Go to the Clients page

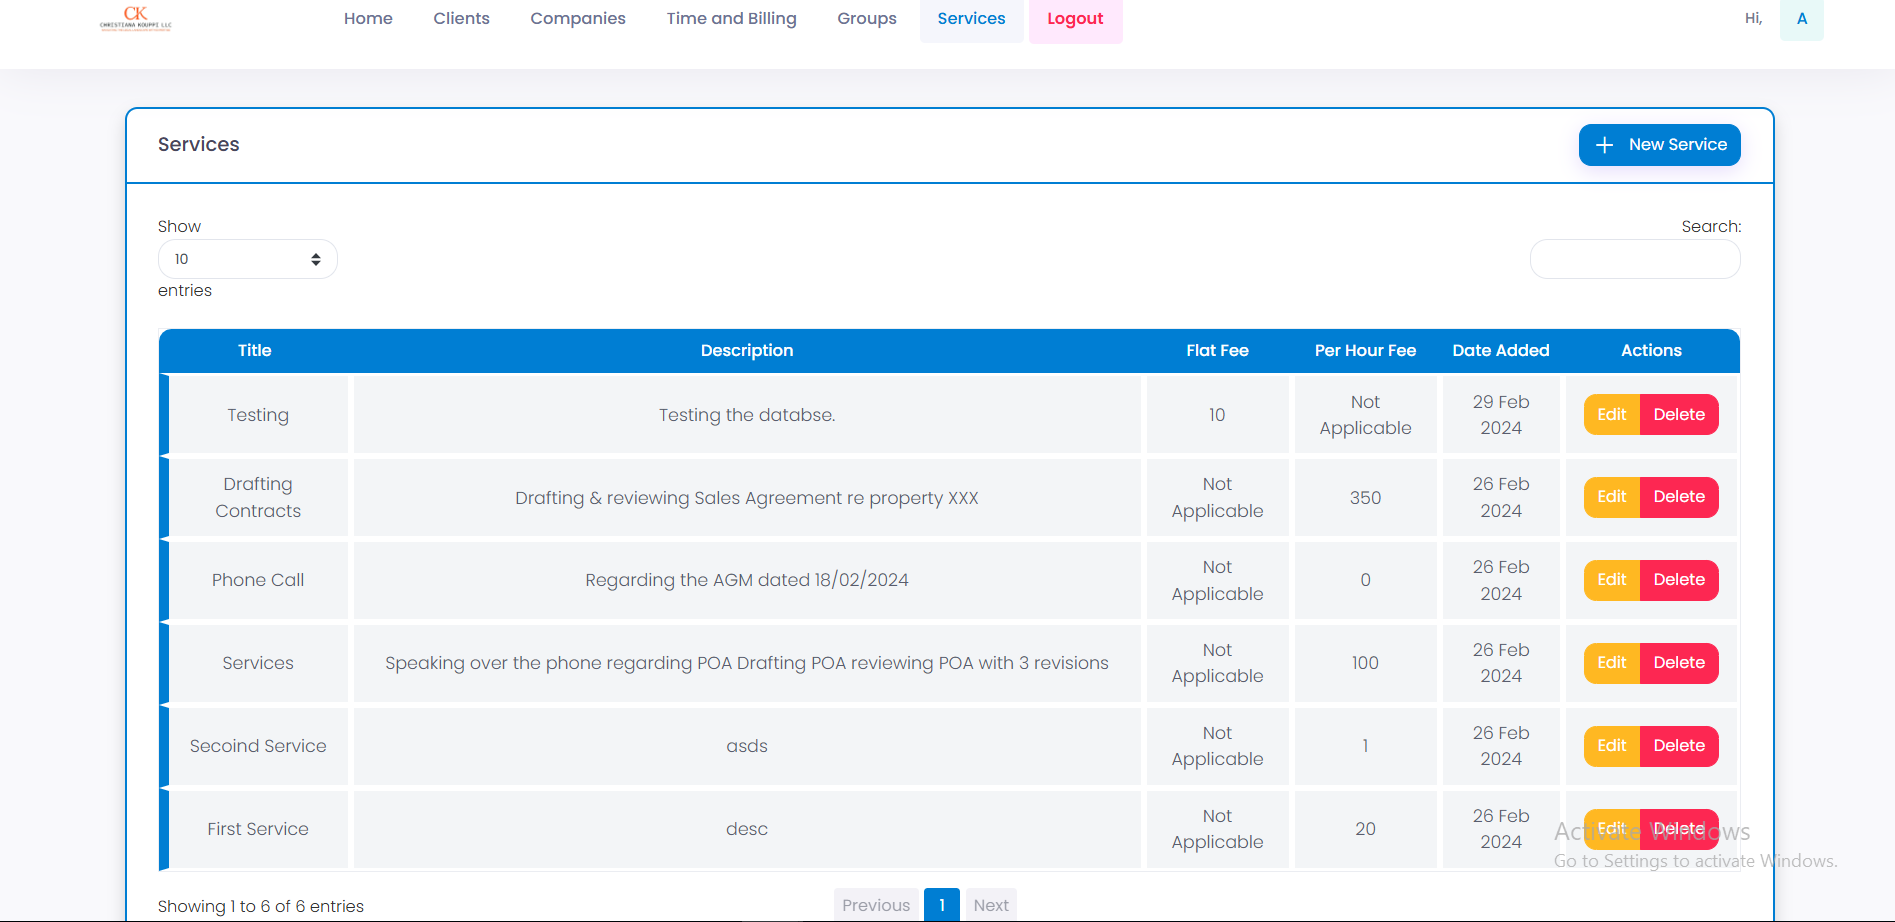(461, 19)
